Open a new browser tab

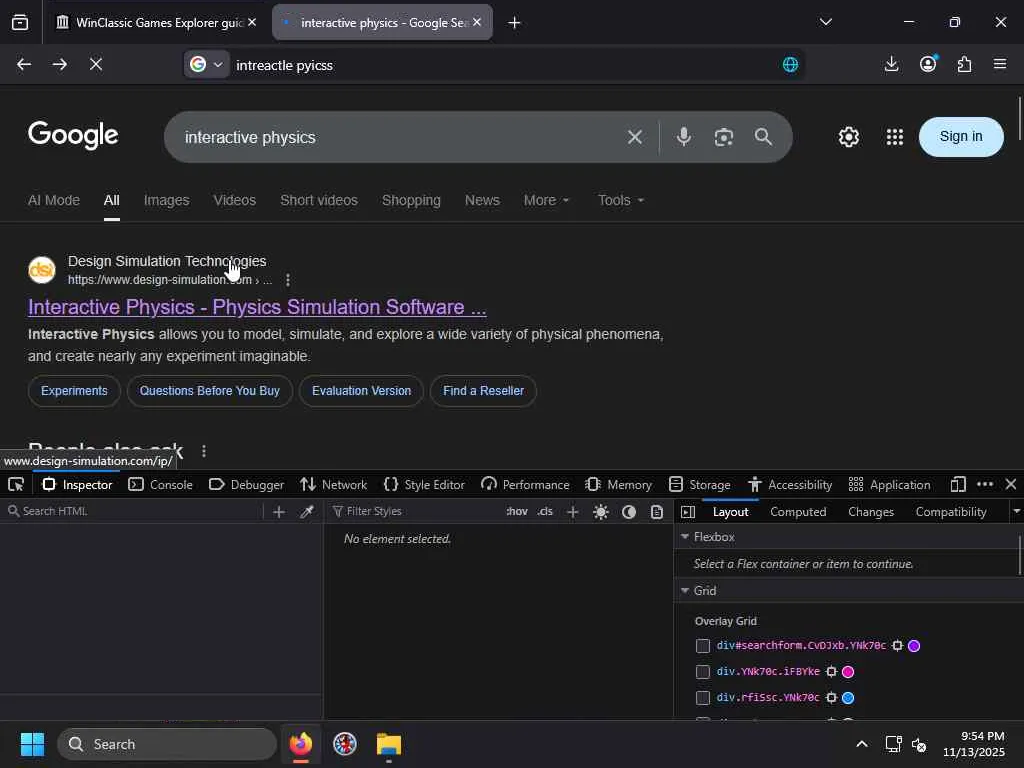(x=514, y=23)
